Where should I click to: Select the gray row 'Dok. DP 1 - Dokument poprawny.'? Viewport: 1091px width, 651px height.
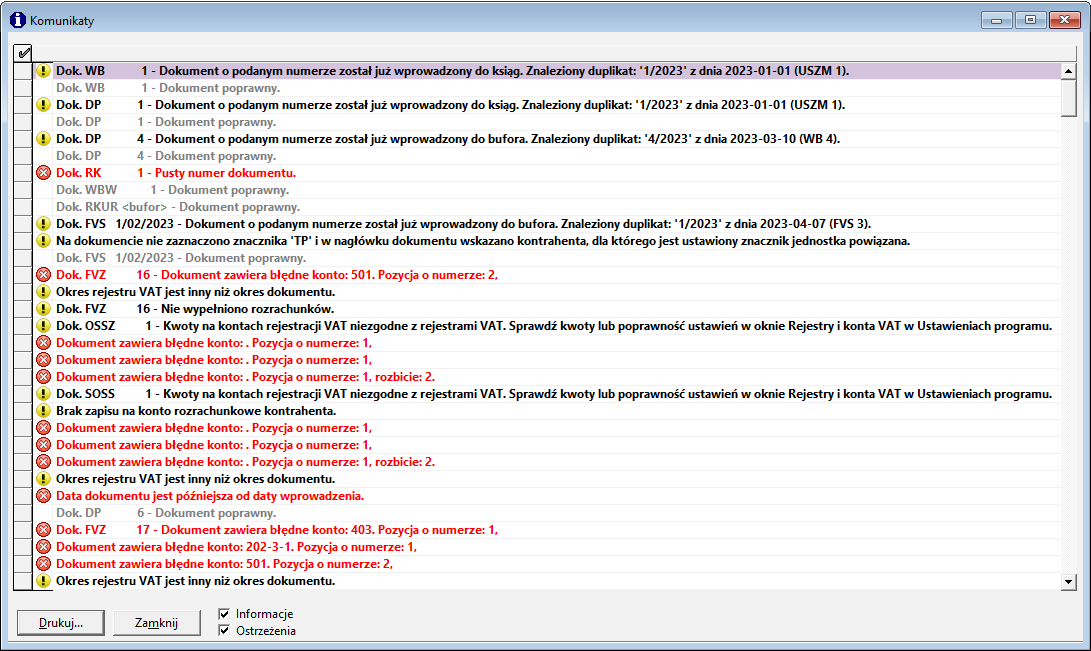[547, 122]
